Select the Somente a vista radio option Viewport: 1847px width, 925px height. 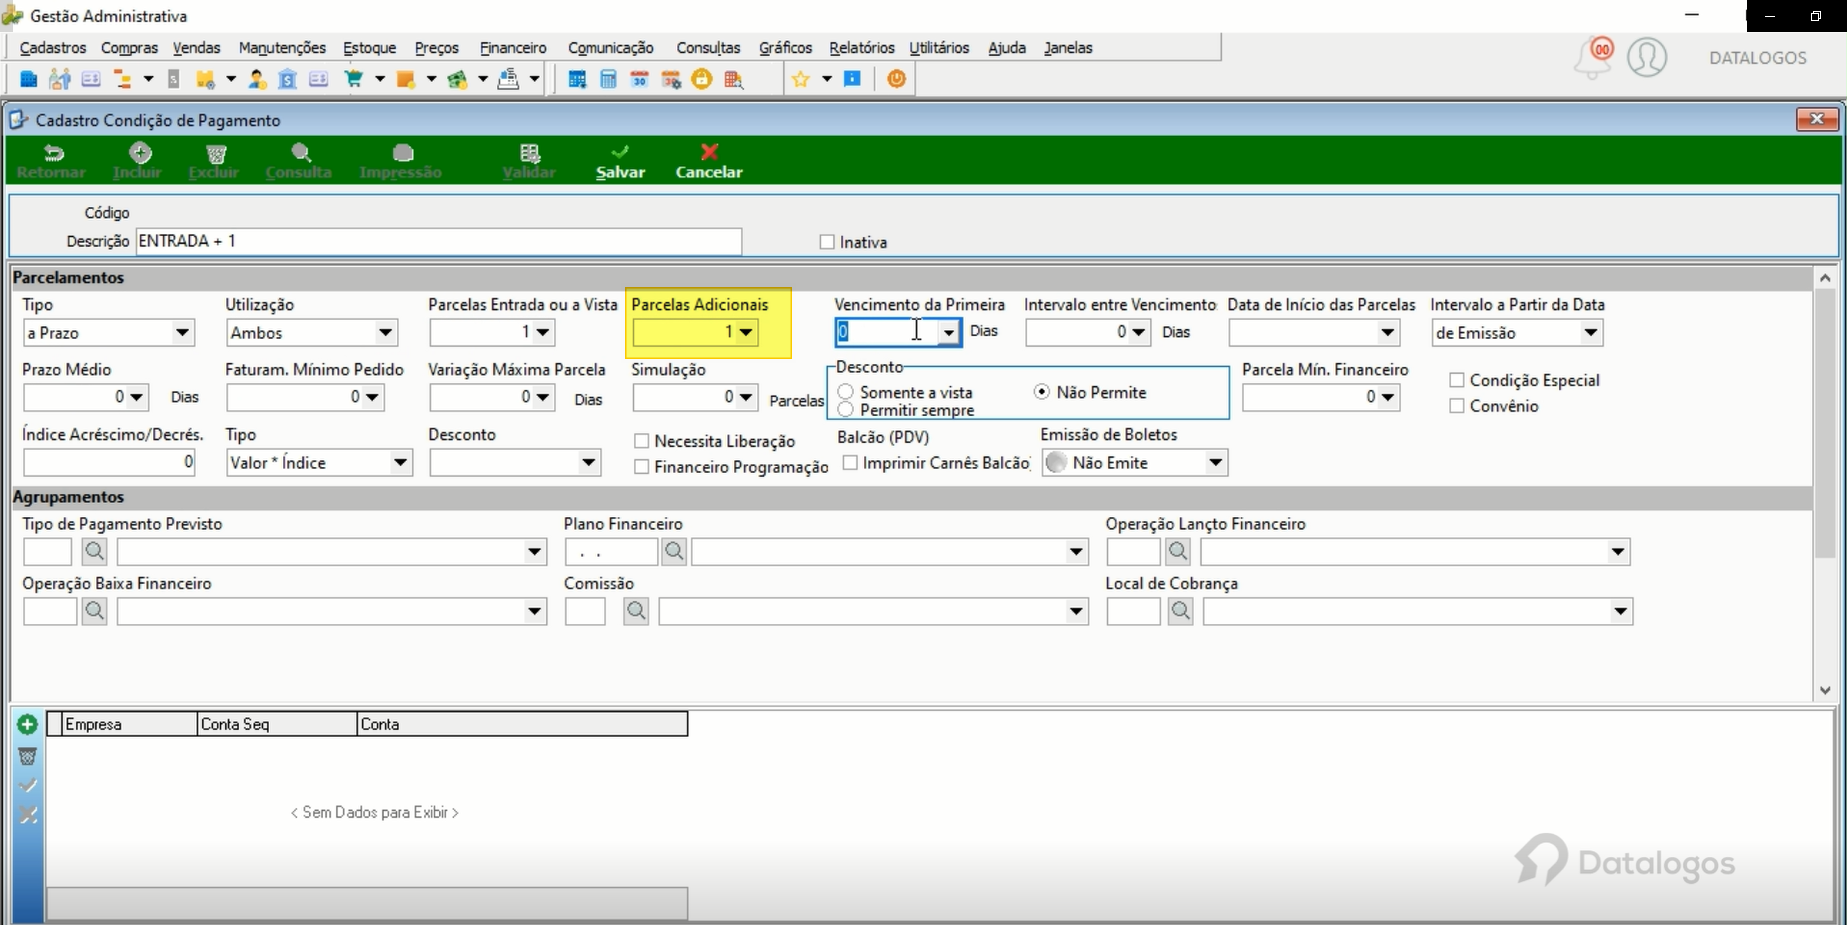(846, 392)
